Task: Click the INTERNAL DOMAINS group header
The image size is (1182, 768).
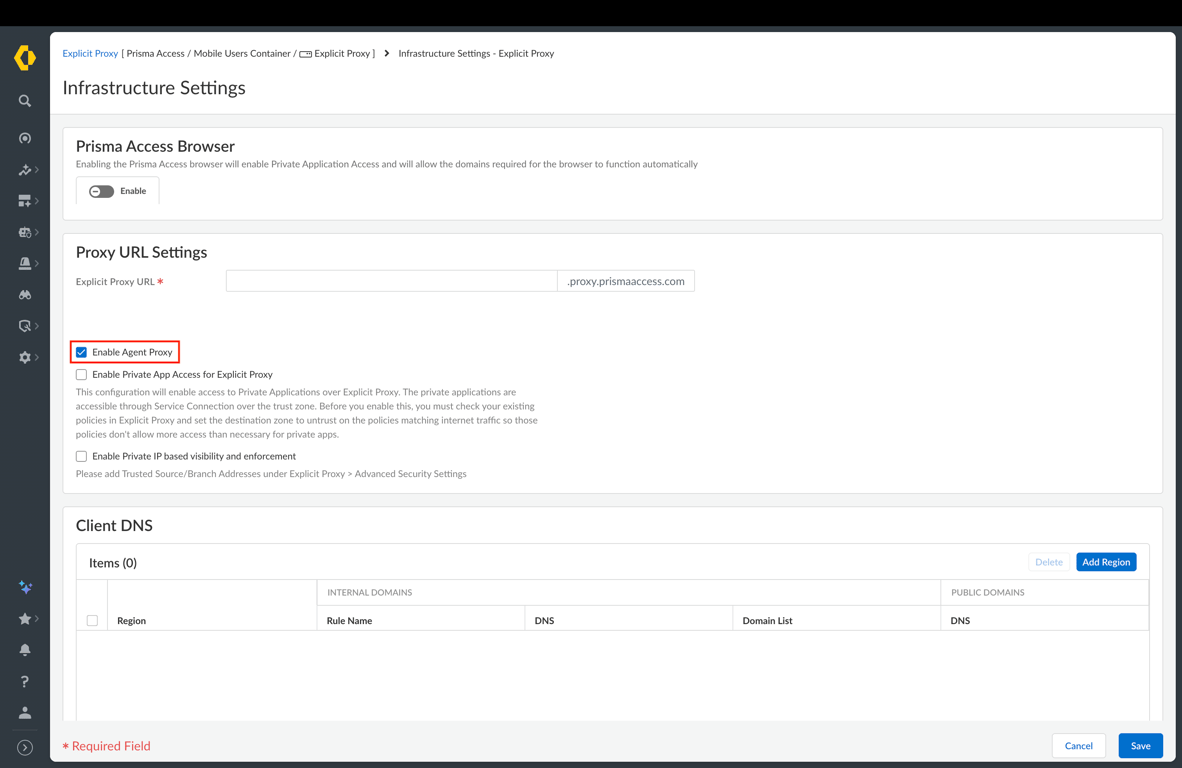Action: coord(369,592)
